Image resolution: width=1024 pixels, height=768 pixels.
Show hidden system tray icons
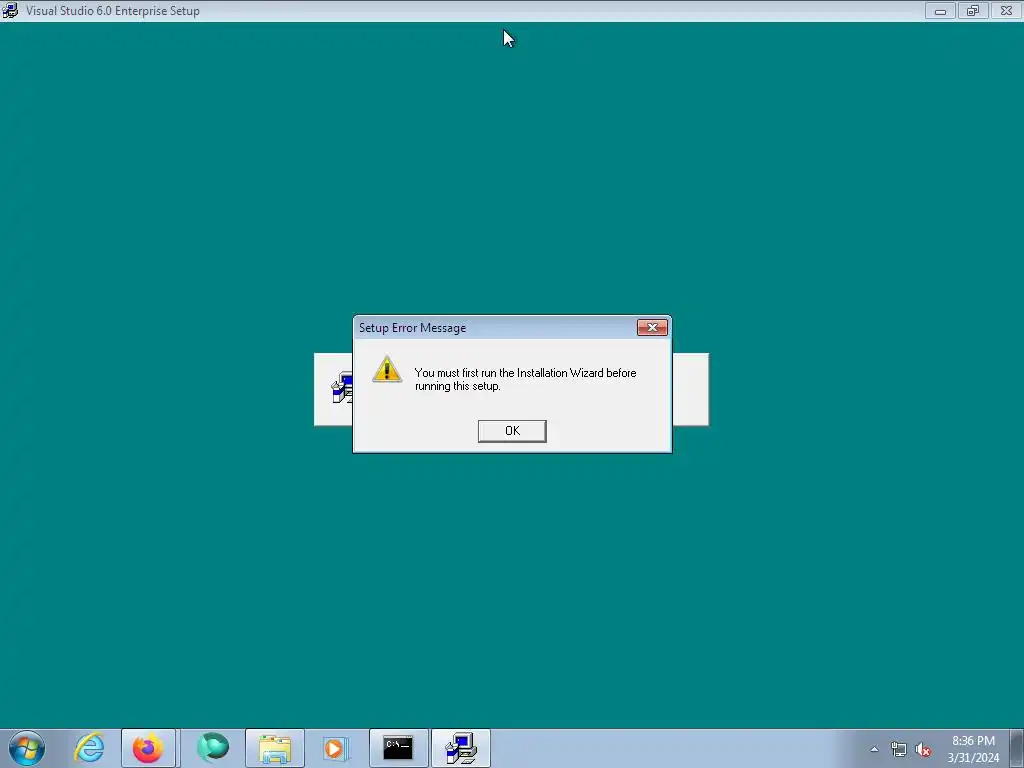tap(874, 750)
